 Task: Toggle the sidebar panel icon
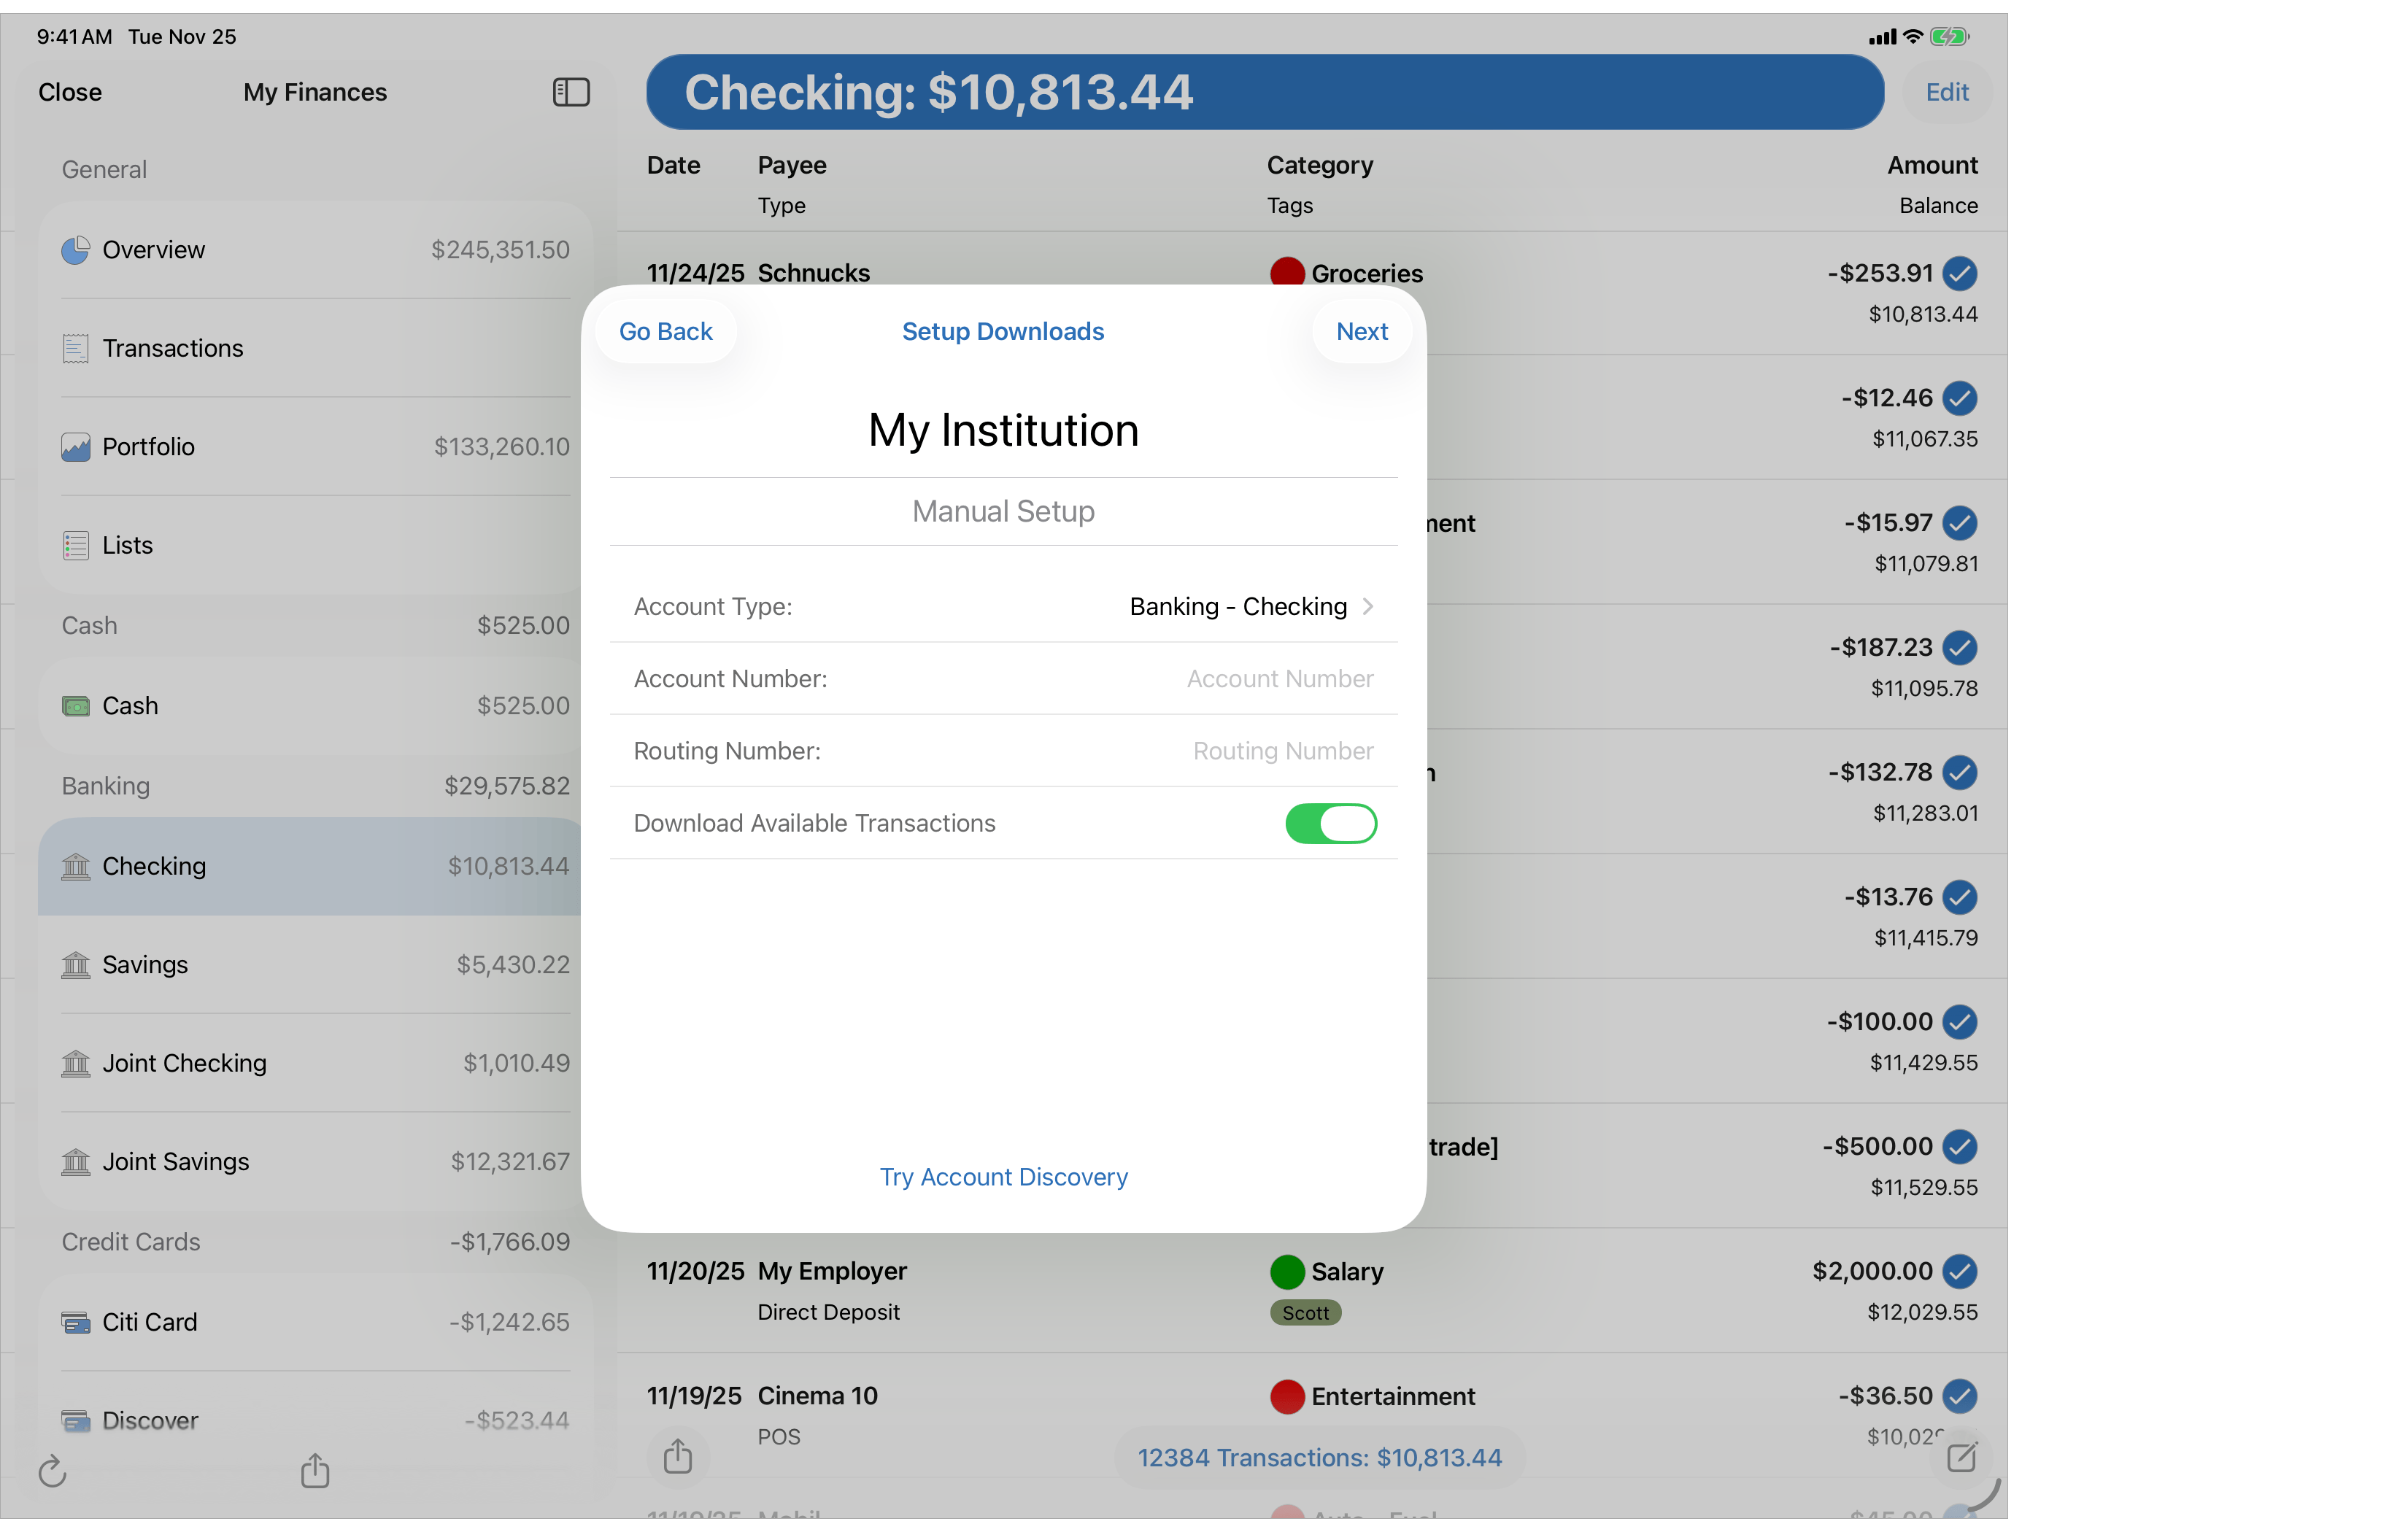coord(571,92)
